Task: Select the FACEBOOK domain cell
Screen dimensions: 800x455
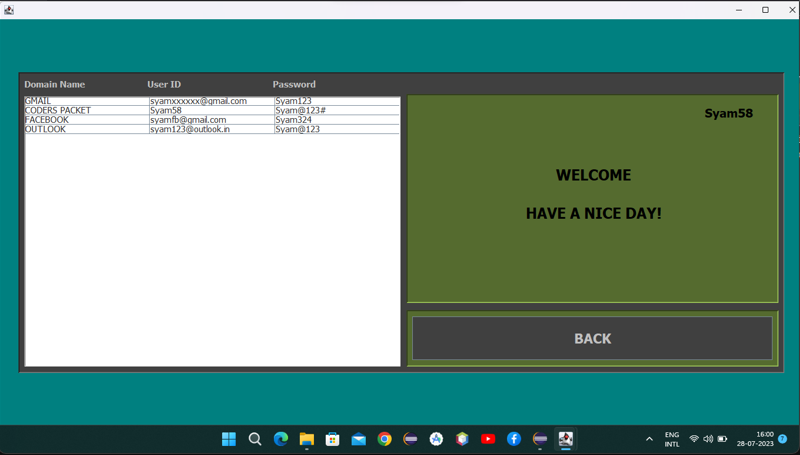Action: 87,120
